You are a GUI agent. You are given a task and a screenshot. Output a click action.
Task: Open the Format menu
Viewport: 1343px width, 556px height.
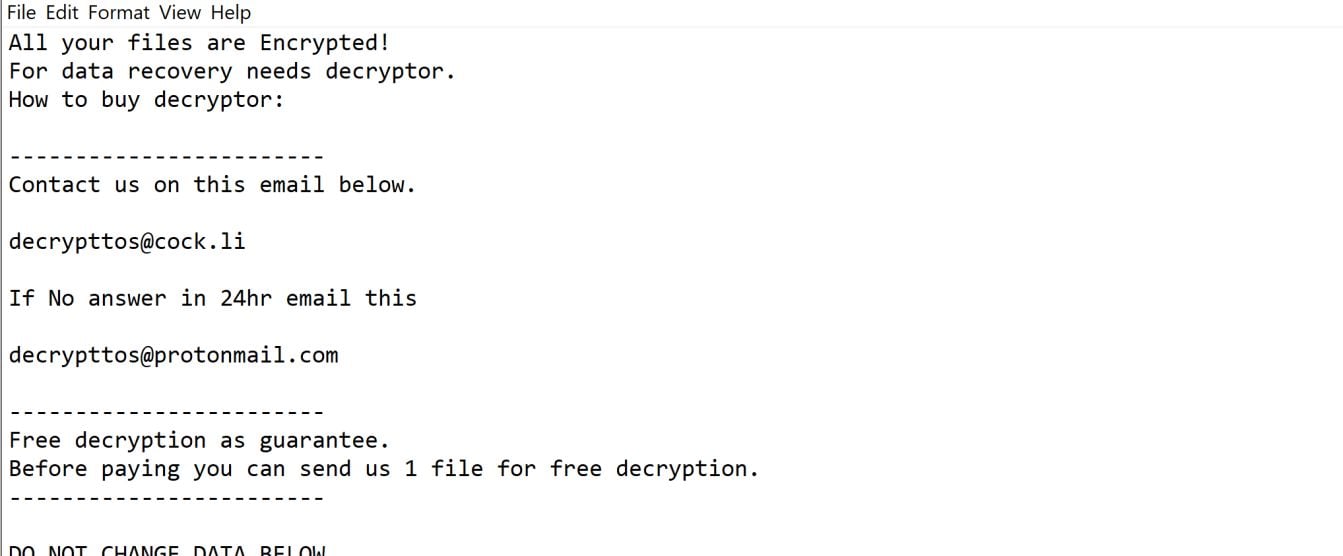(119, 13)
